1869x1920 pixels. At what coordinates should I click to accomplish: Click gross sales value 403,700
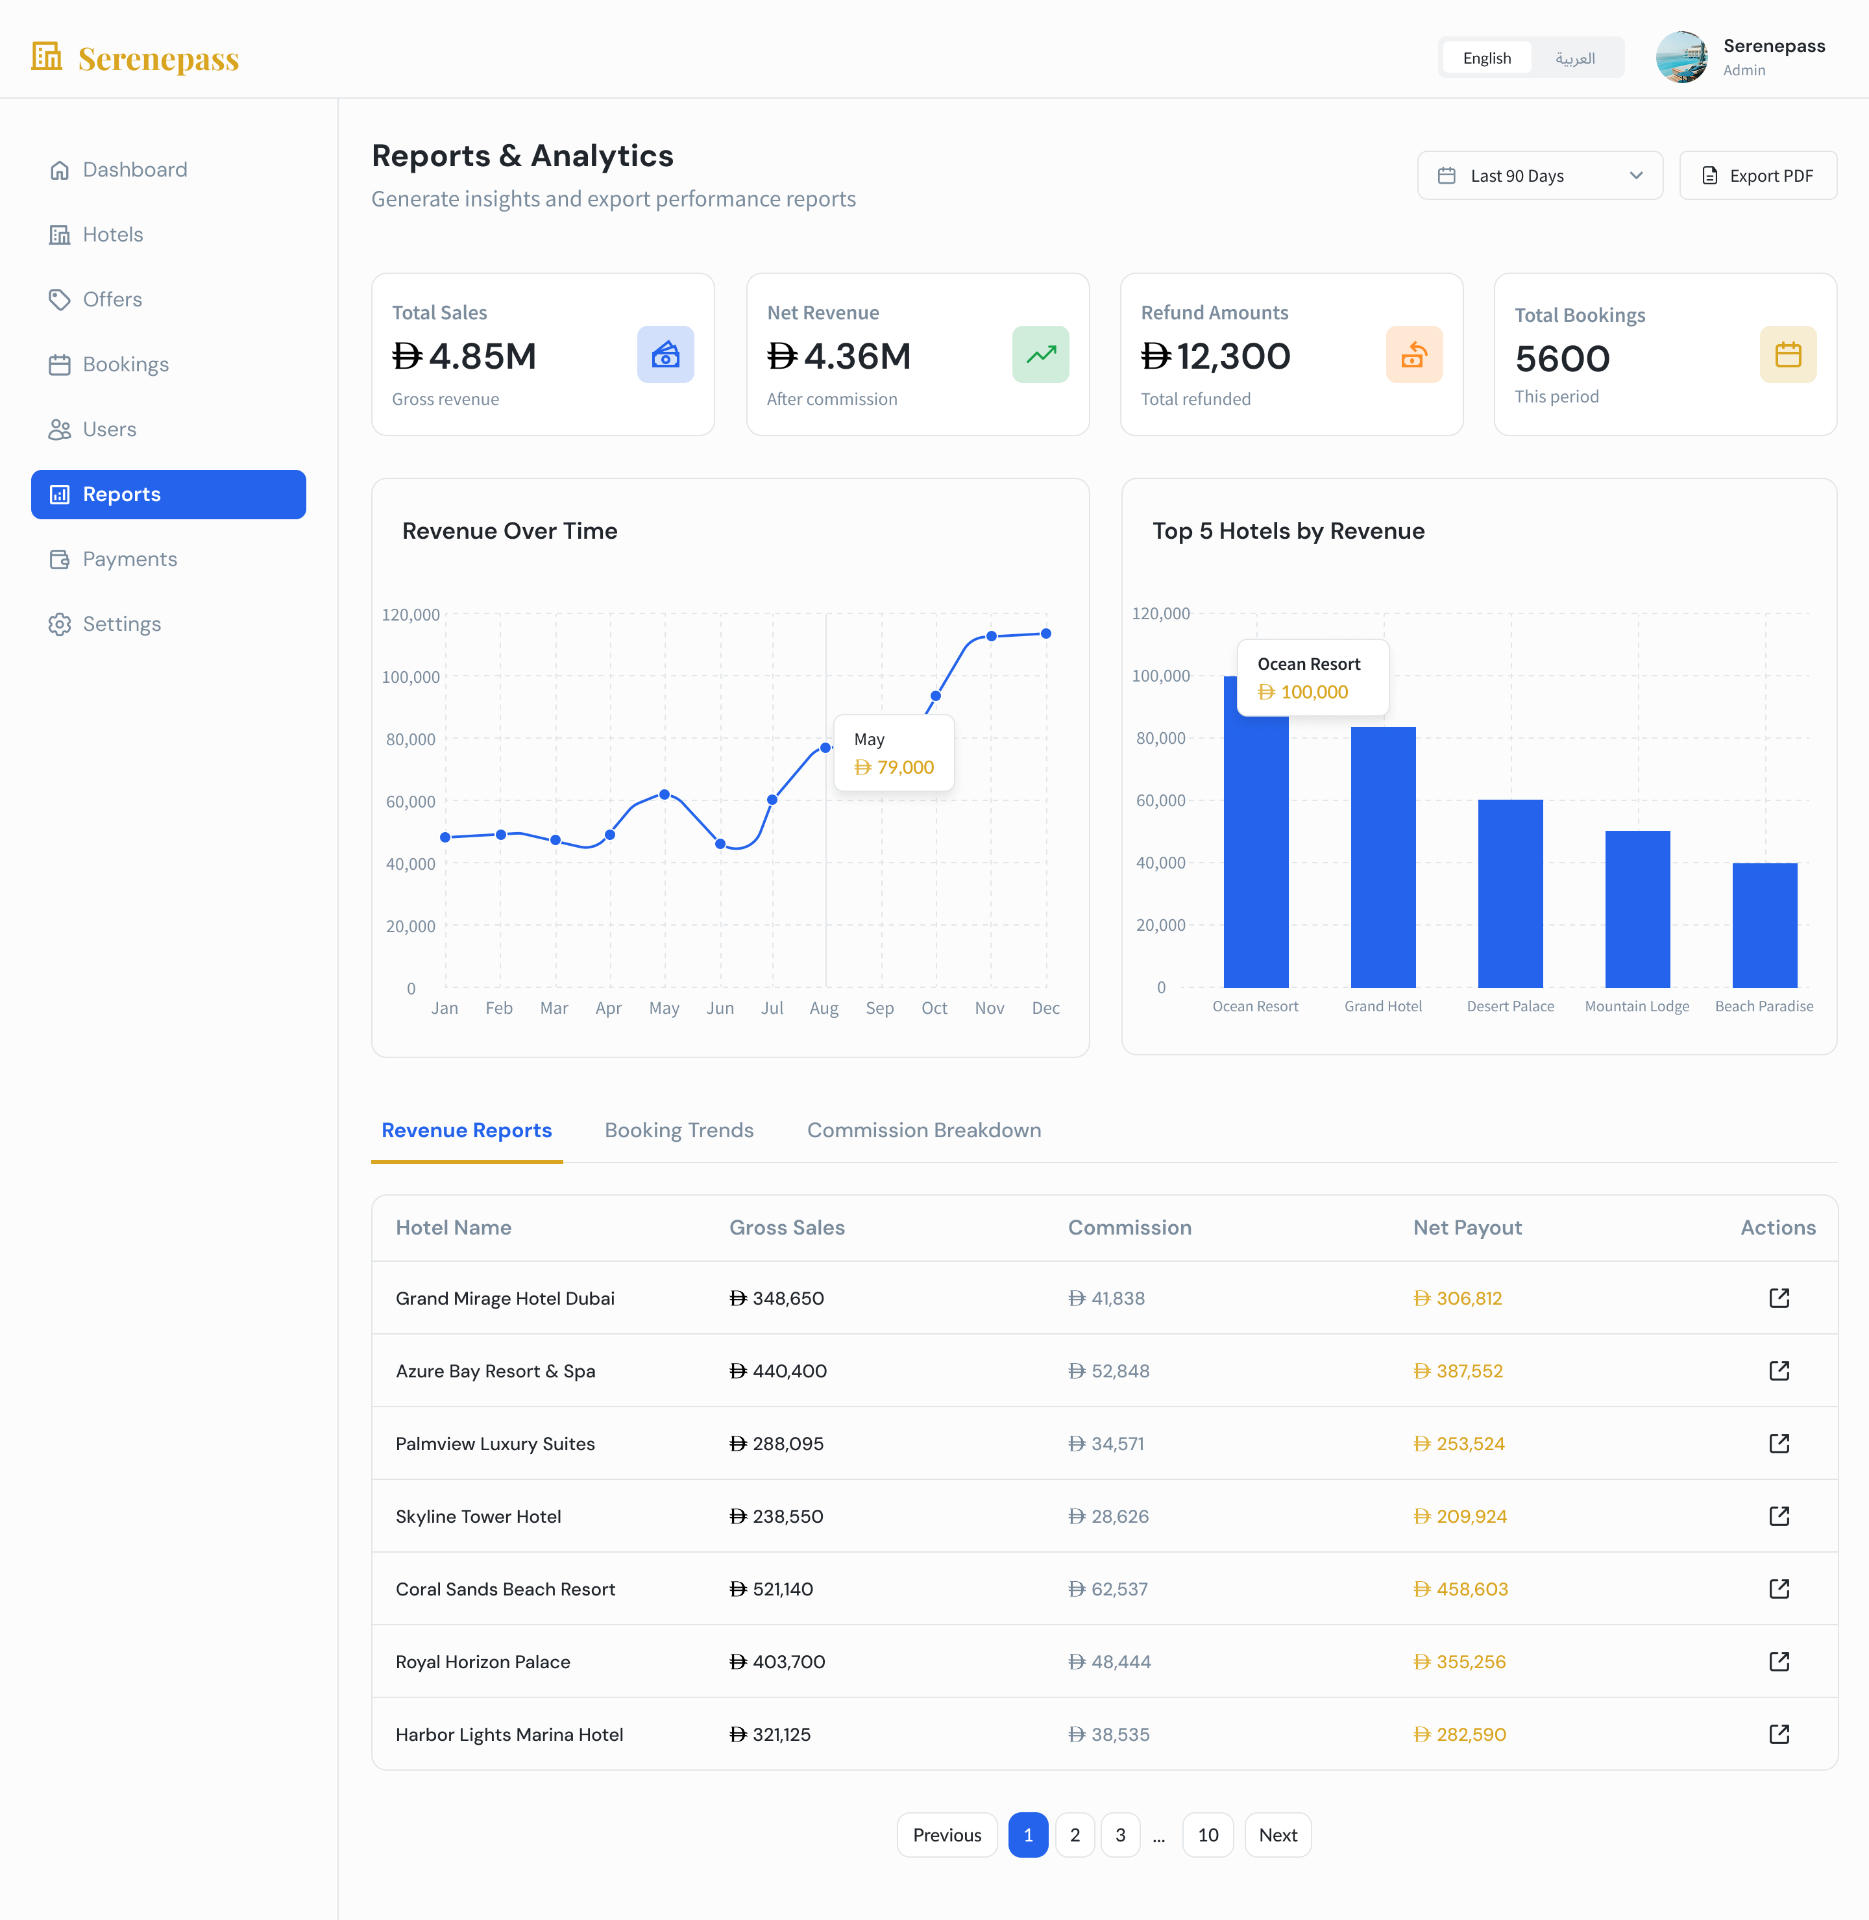[x=777, y=1662]
